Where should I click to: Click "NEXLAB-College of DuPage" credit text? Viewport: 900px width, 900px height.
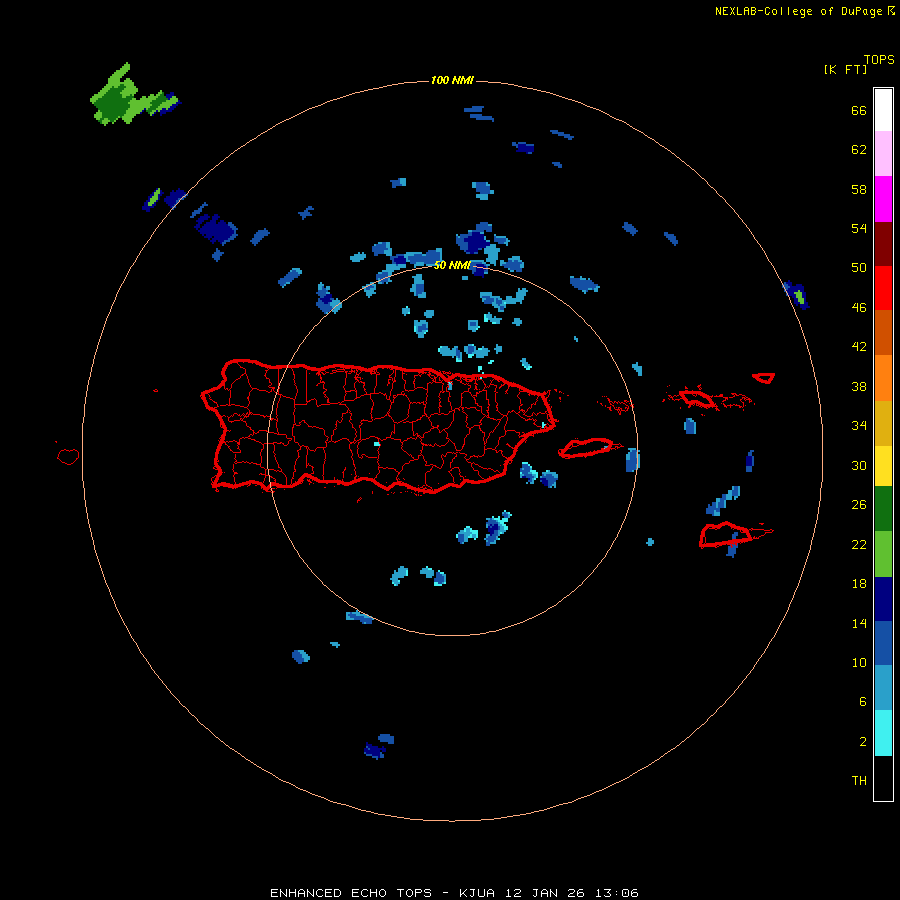[799, 11]
